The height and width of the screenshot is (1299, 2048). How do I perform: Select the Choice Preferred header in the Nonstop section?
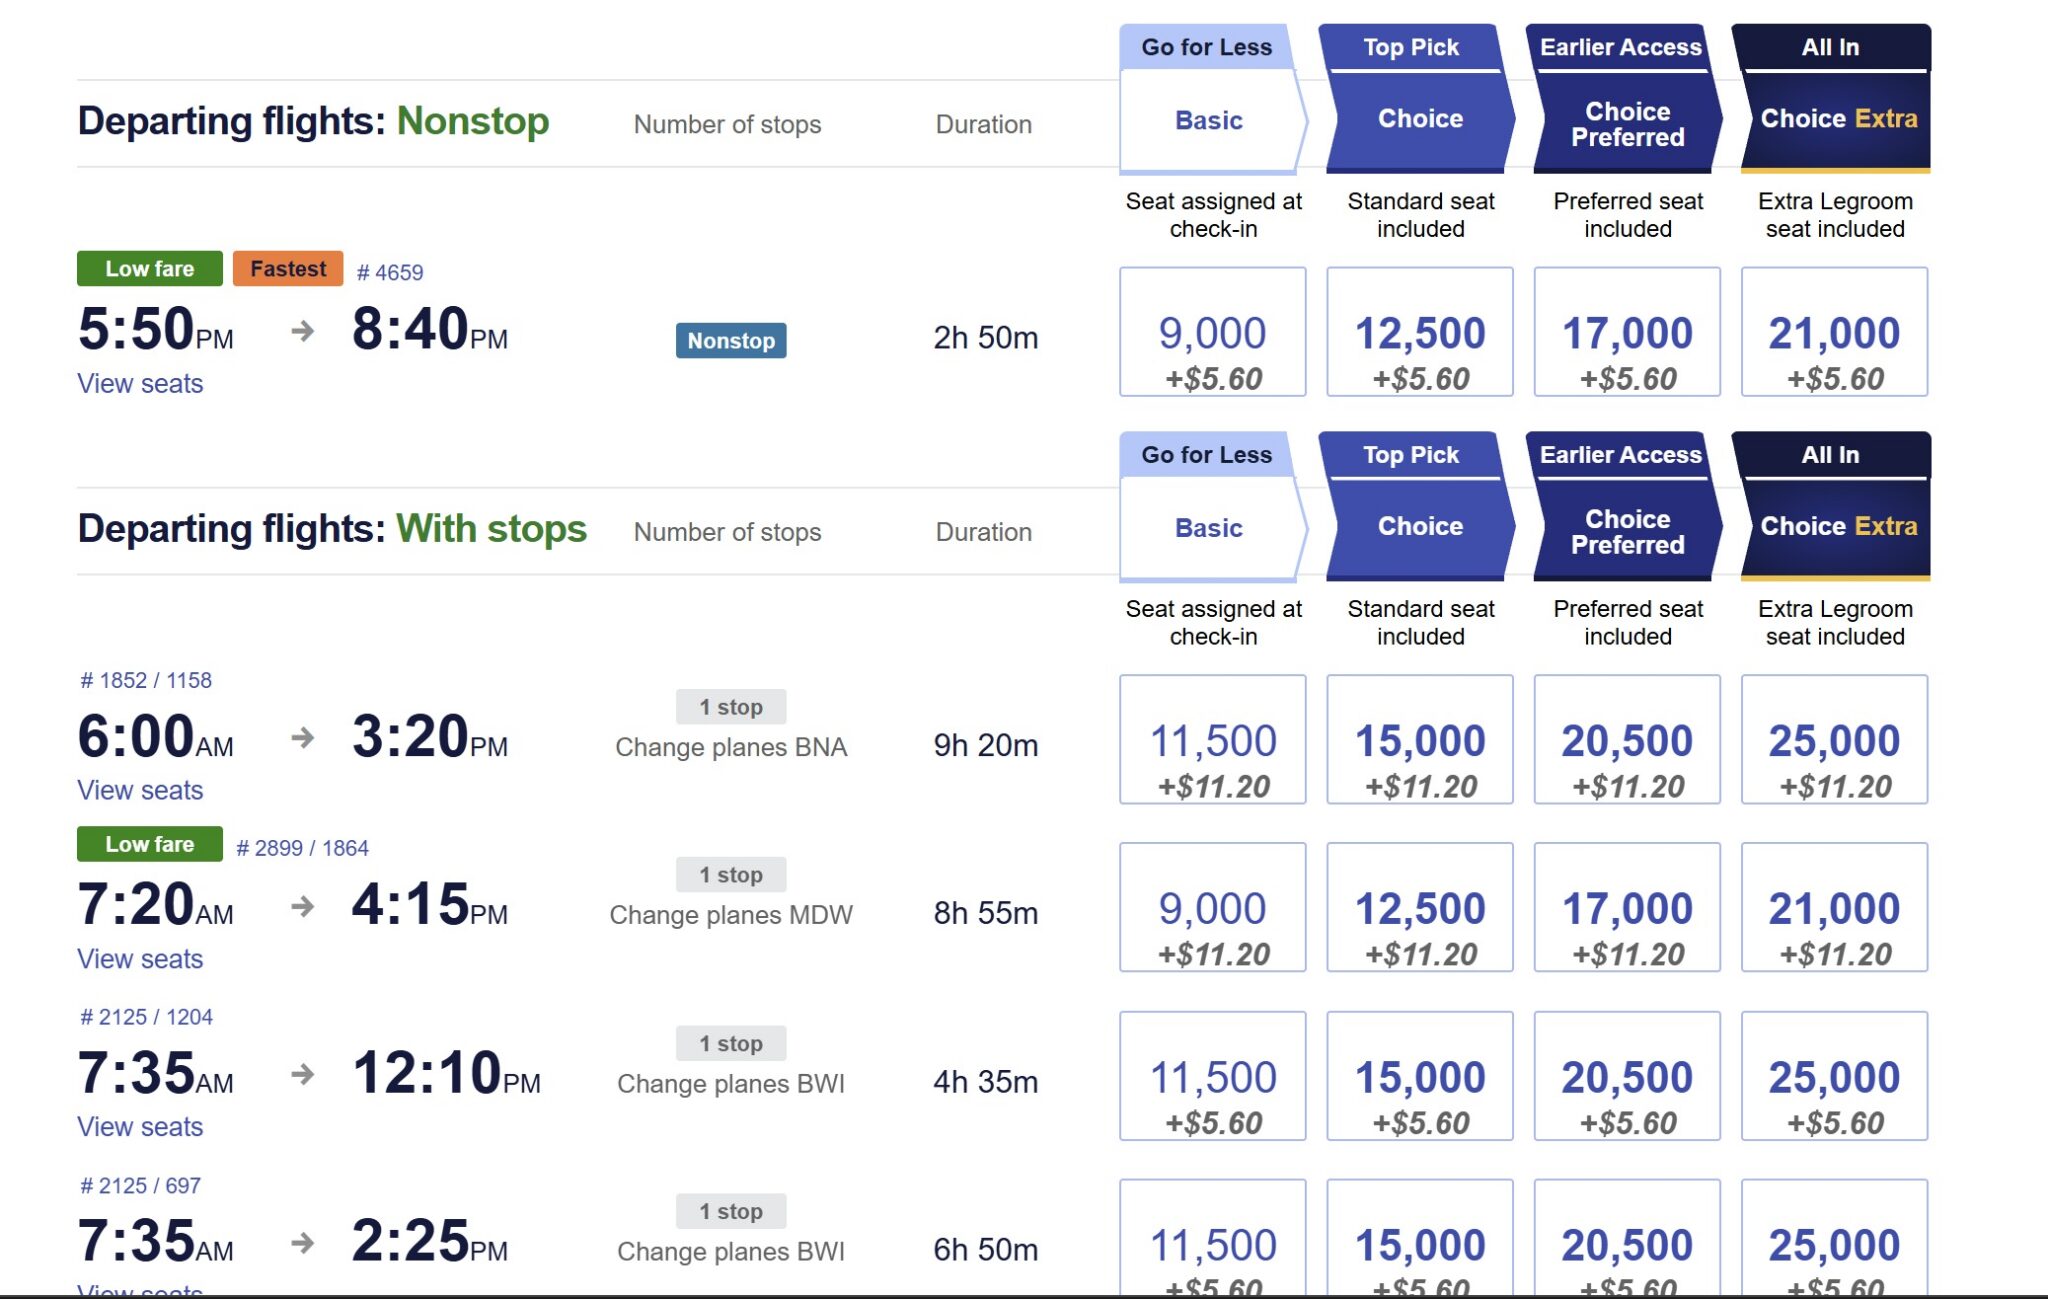pyautogui.click(x=1627, y=124)
